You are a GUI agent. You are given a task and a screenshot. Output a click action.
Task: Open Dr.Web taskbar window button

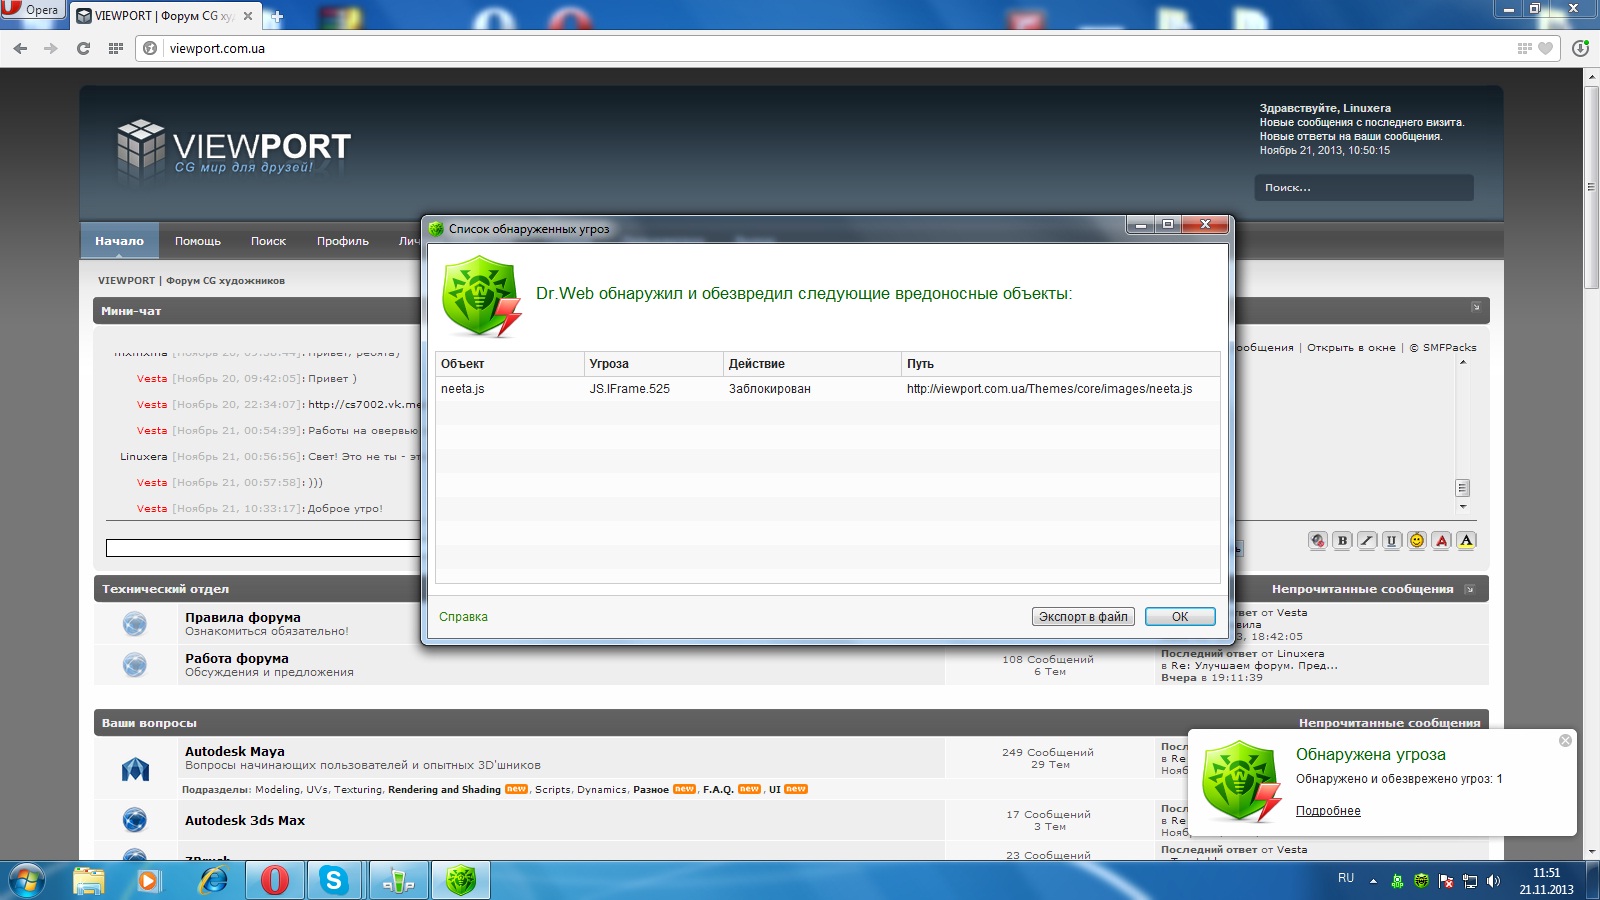(x=460, y=881)
